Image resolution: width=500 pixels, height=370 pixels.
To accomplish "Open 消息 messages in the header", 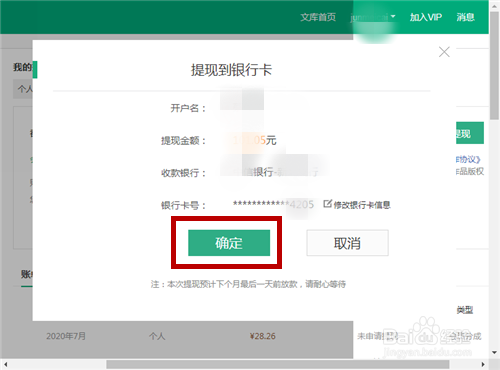I will click(x=466, y=17).
